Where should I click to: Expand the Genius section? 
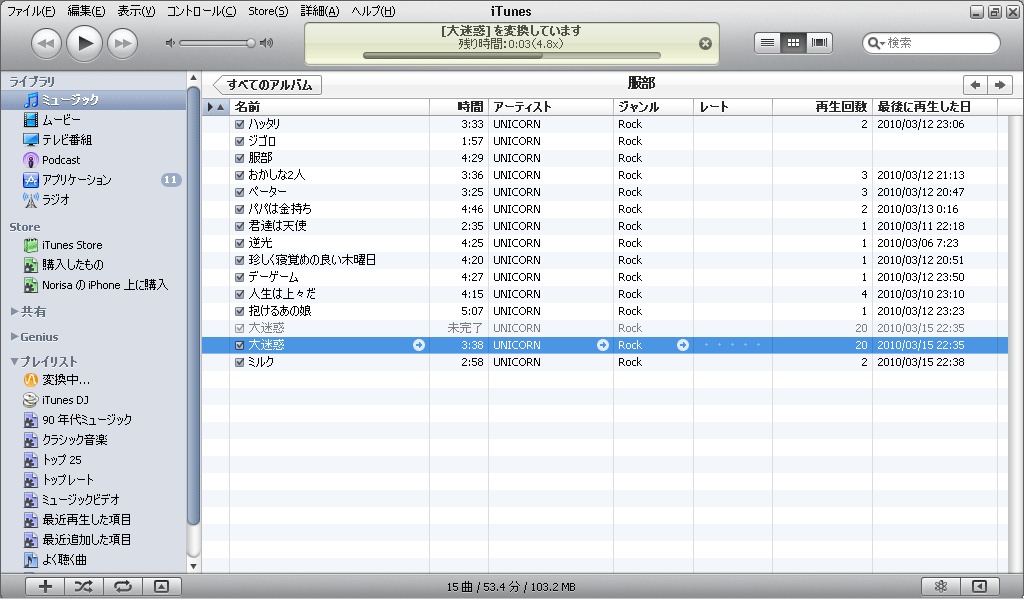tap(14, 336)
